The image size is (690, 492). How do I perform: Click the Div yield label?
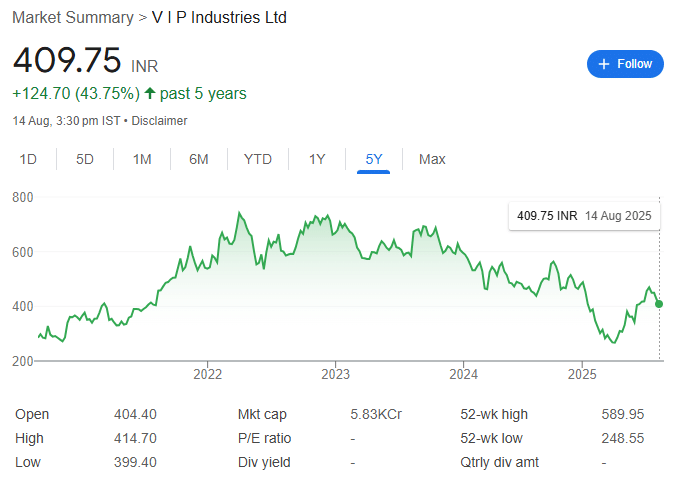pyautogui.click(x=264, y=463)
